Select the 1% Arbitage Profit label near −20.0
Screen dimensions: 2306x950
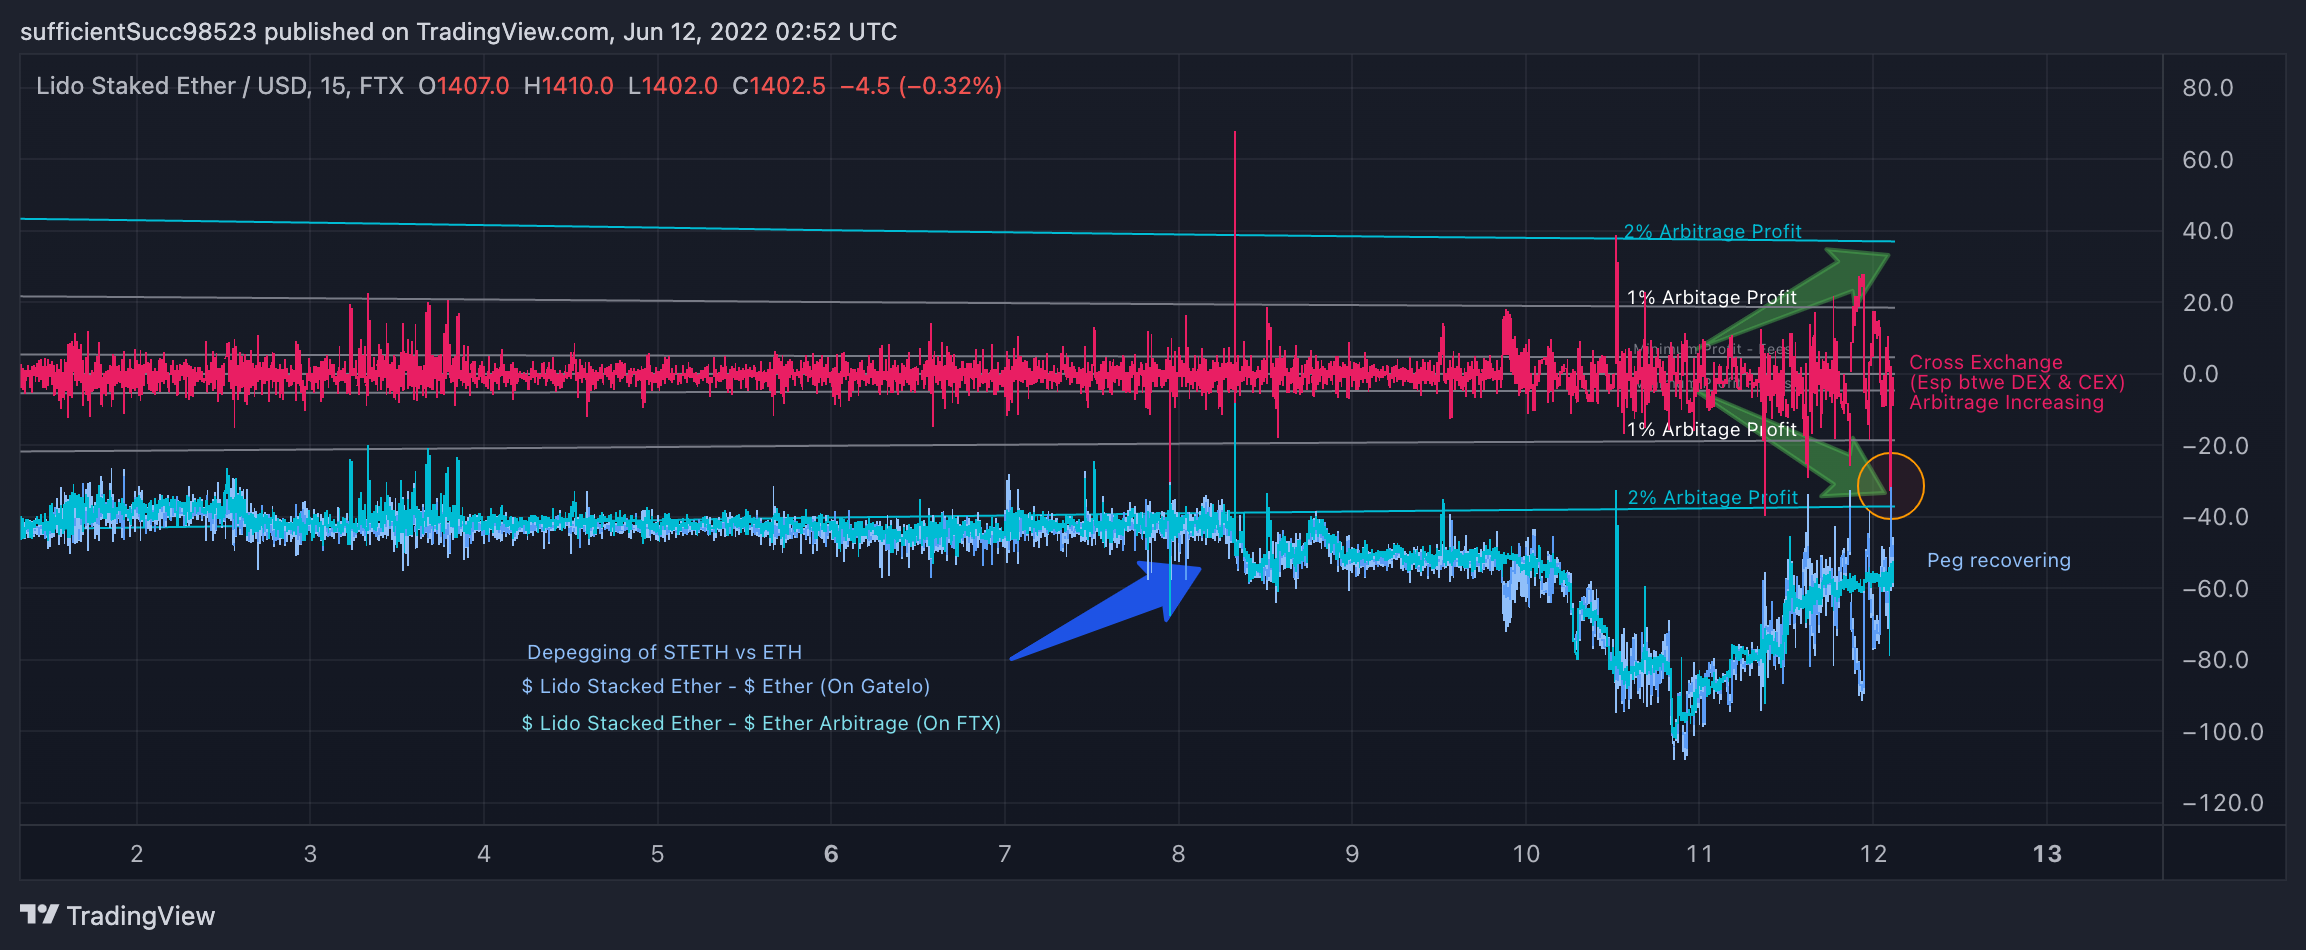1711,429
